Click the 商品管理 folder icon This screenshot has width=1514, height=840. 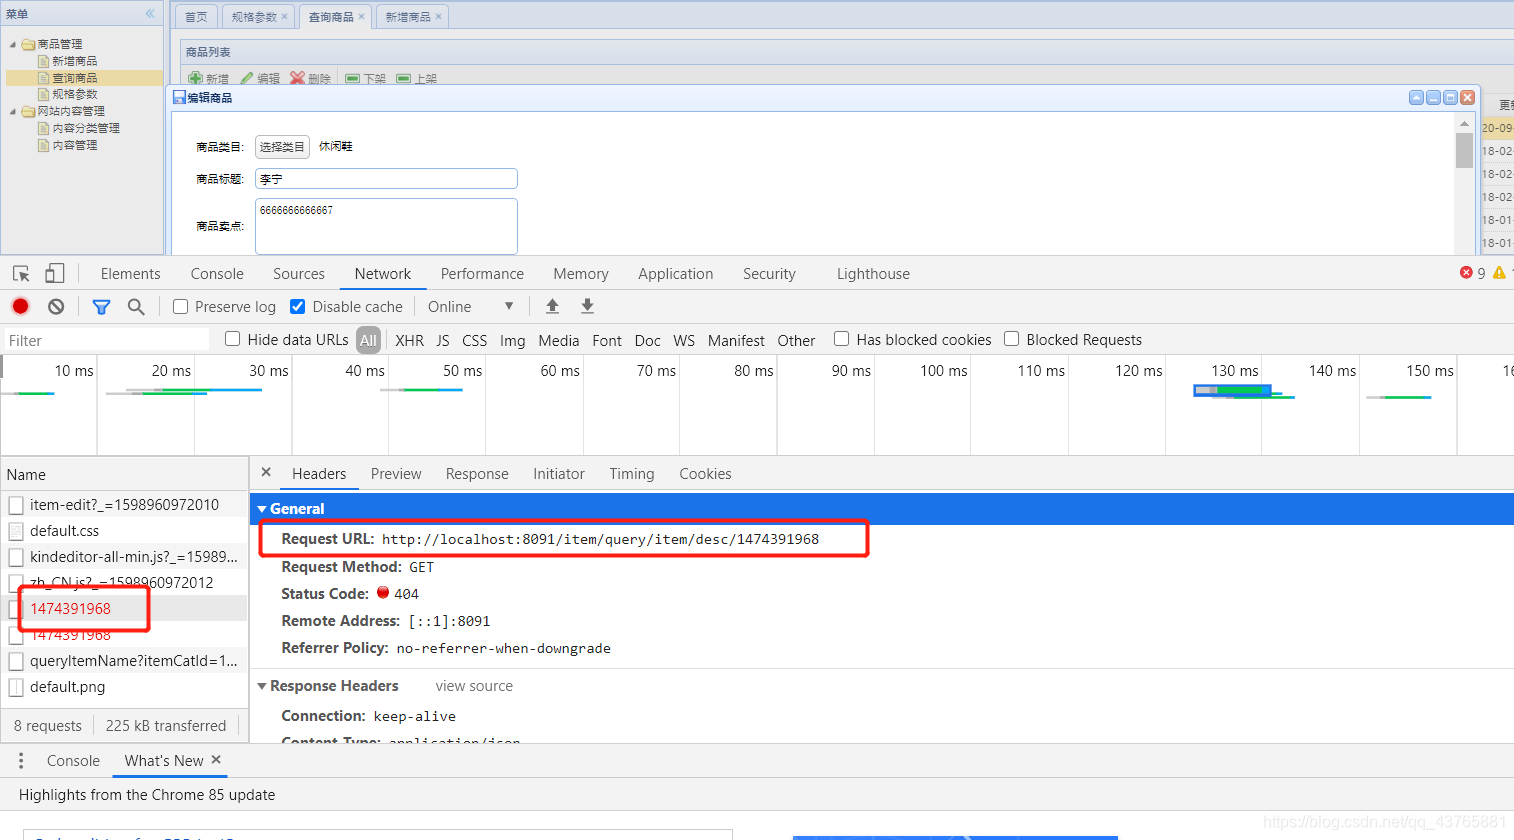point(29,44)
